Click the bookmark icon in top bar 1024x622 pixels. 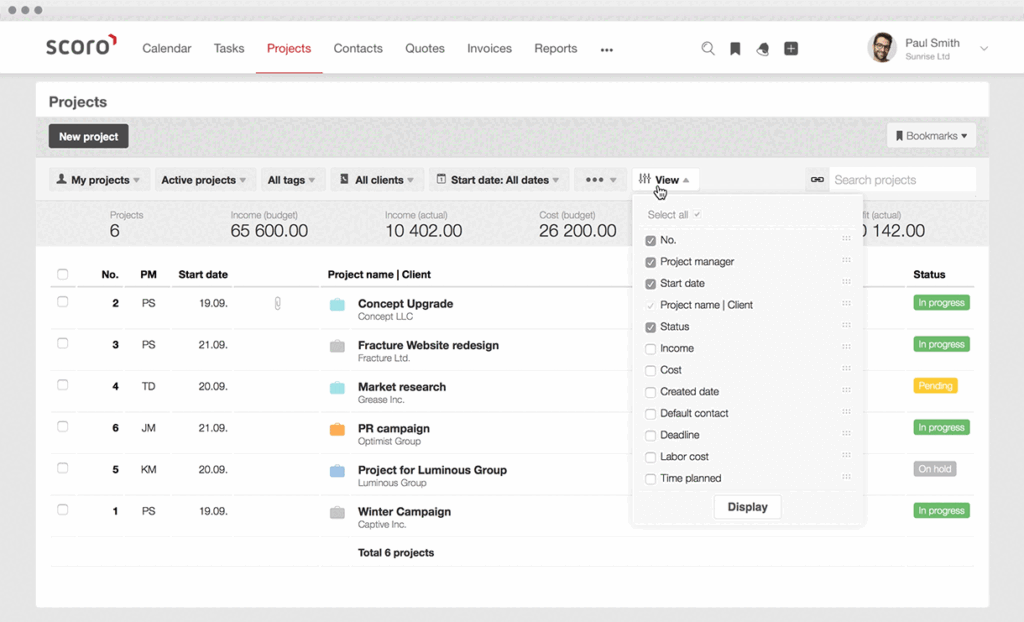coord(735,48)
